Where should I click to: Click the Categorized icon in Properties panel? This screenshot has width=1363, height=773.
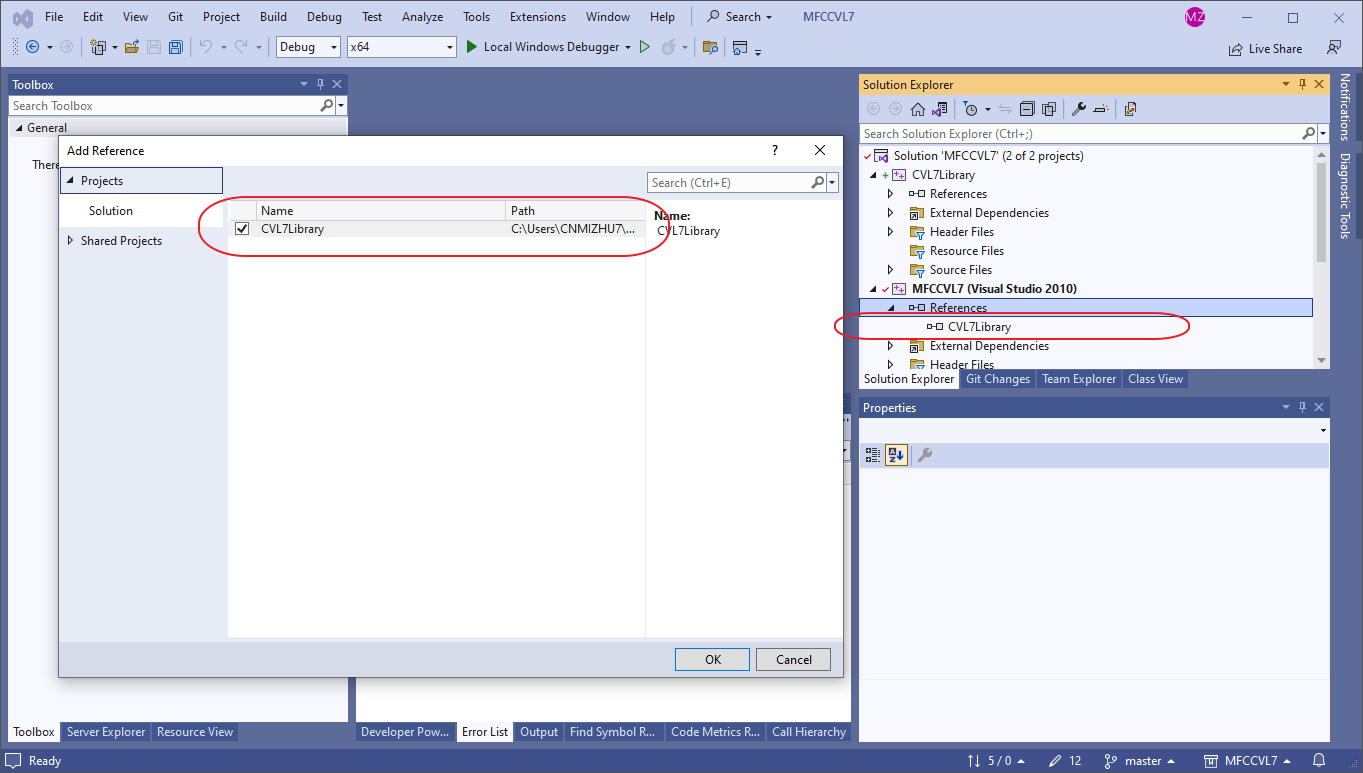click(873, 455)
